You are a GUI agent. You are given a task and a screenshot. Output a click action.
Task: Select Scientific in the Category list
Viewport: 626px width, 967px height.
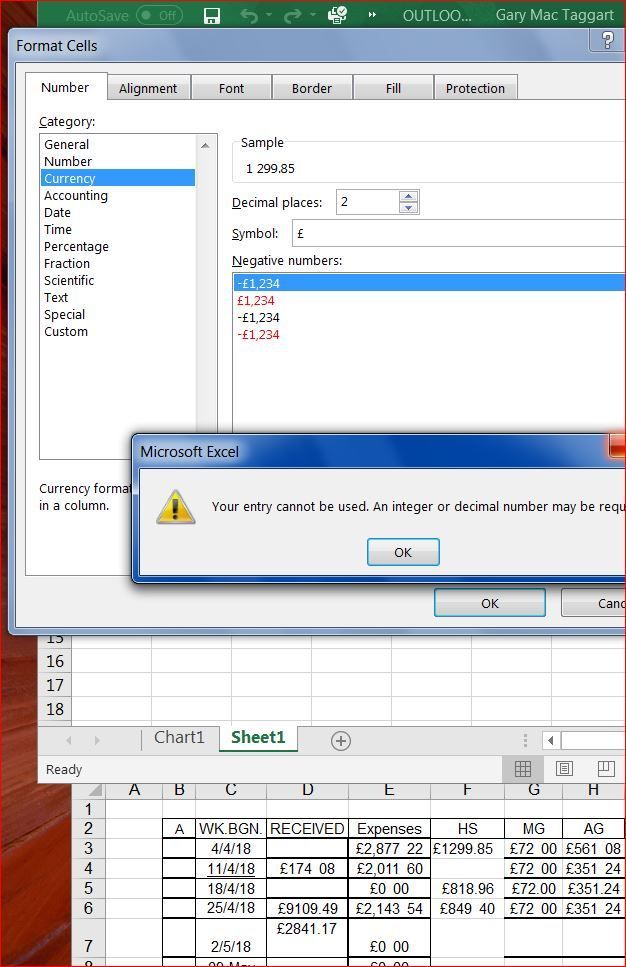118,281
